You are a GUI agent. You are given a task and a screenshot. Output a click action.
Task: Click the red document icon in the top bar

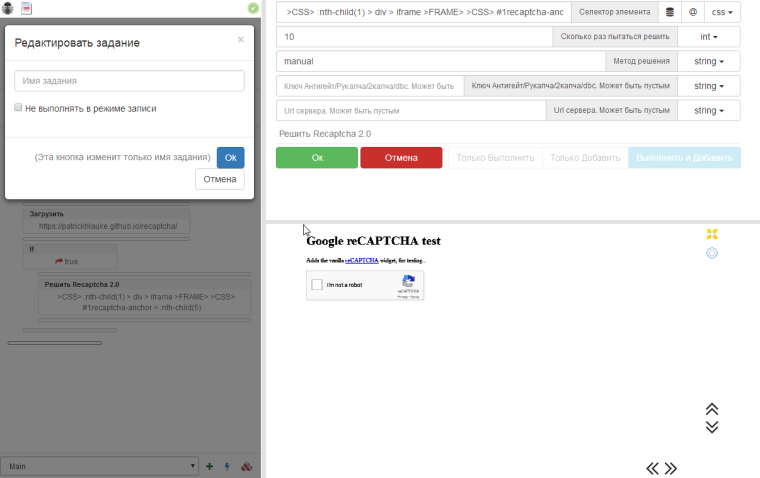(27, 8)
